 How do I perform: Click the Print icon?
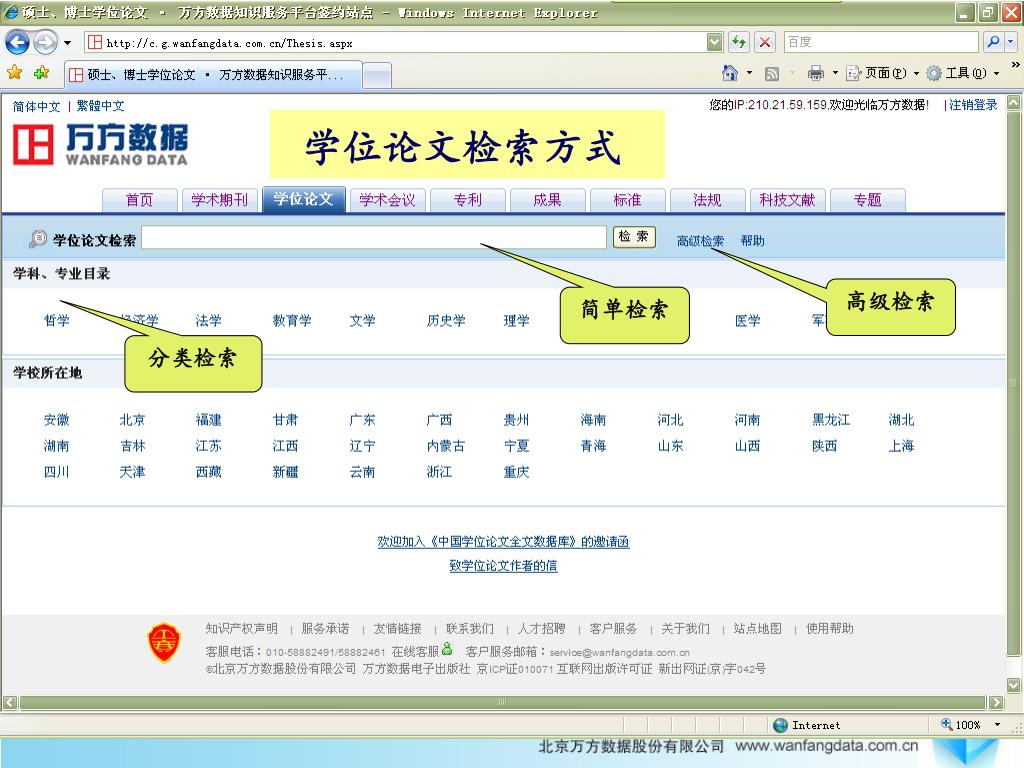816,72
